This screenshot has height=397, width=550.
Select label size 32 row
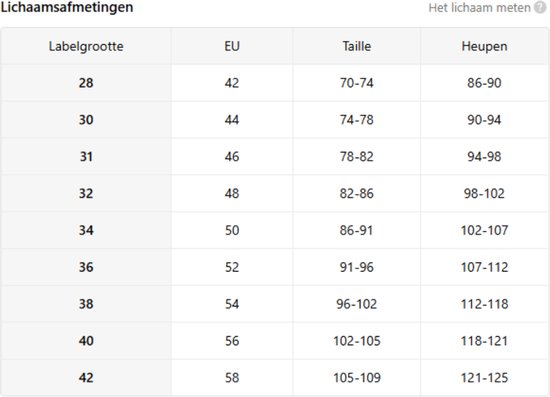point(275,194)
